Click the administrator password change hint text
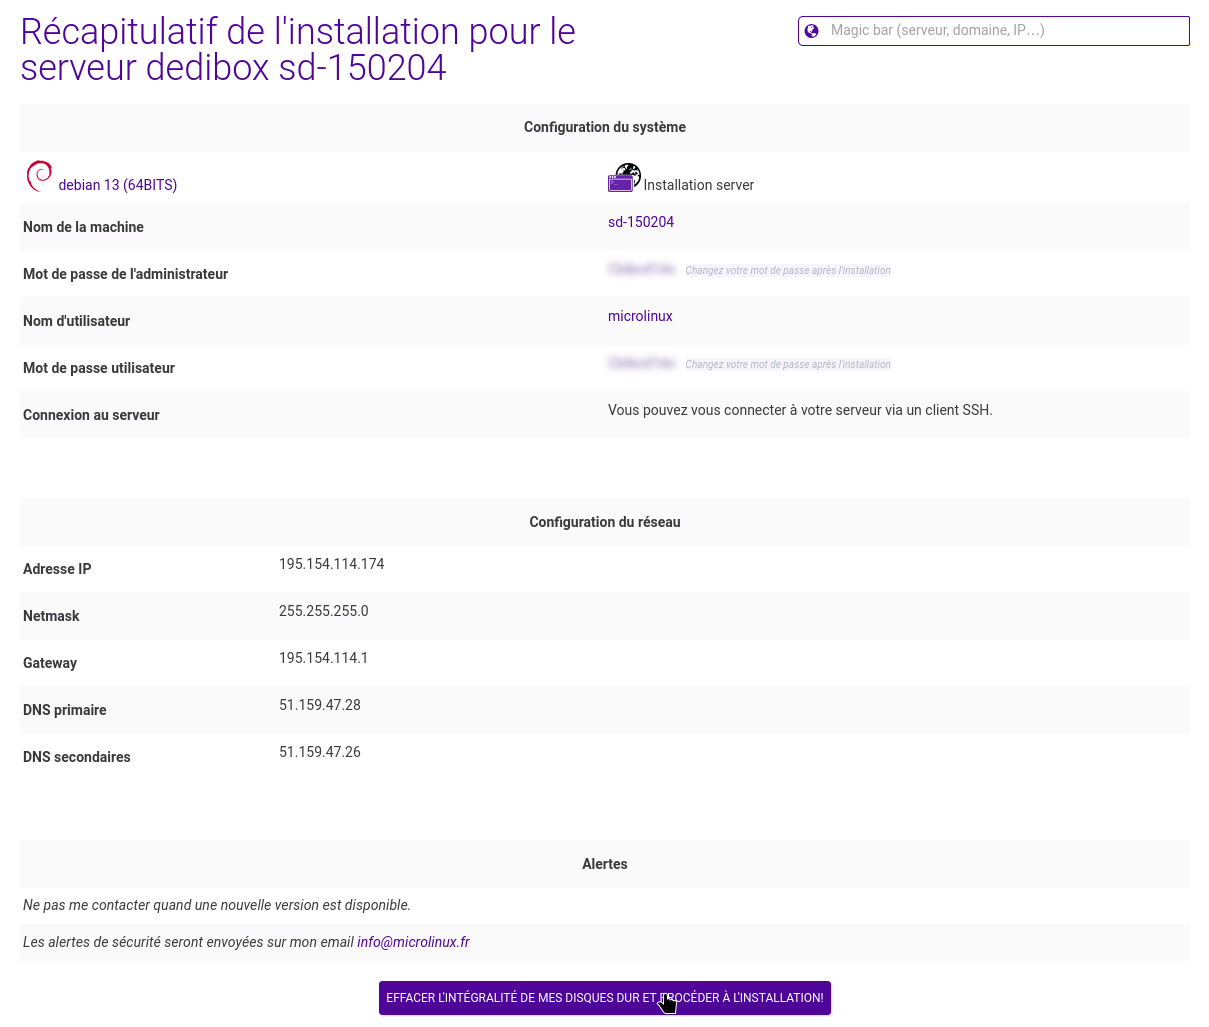This screenshot has width=1209, height=1027. (x=788, y=271)
